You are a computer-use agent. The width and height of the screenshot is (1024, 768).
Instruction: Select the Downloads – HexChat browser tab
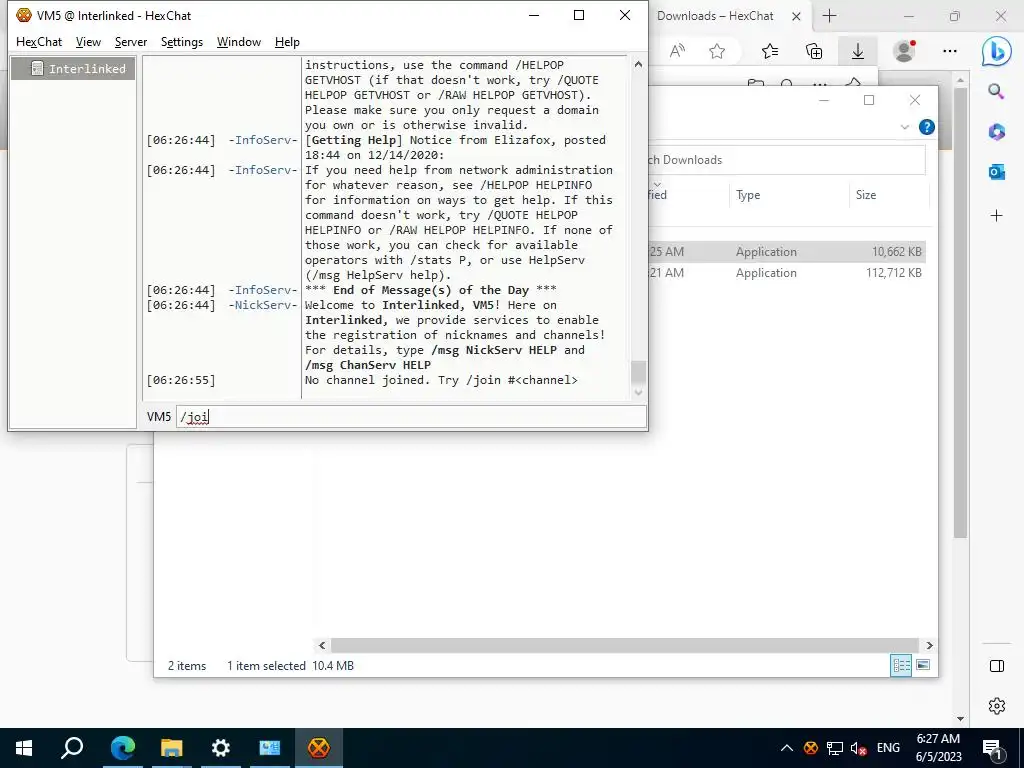pyautogui.click(x=715, y=16)
